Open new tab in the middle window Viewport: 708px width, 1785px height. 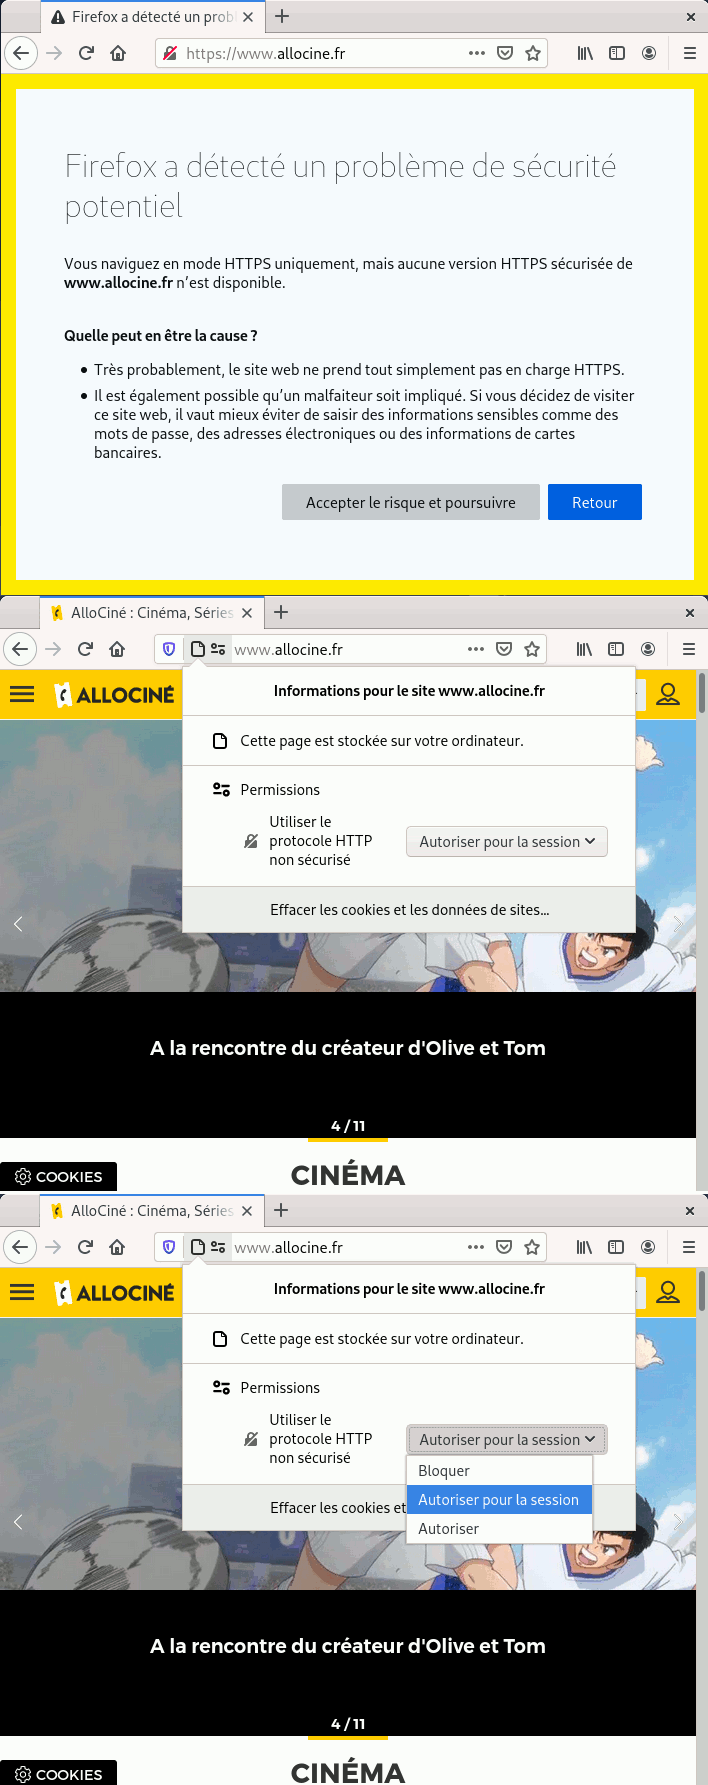[x=281, y=612]
